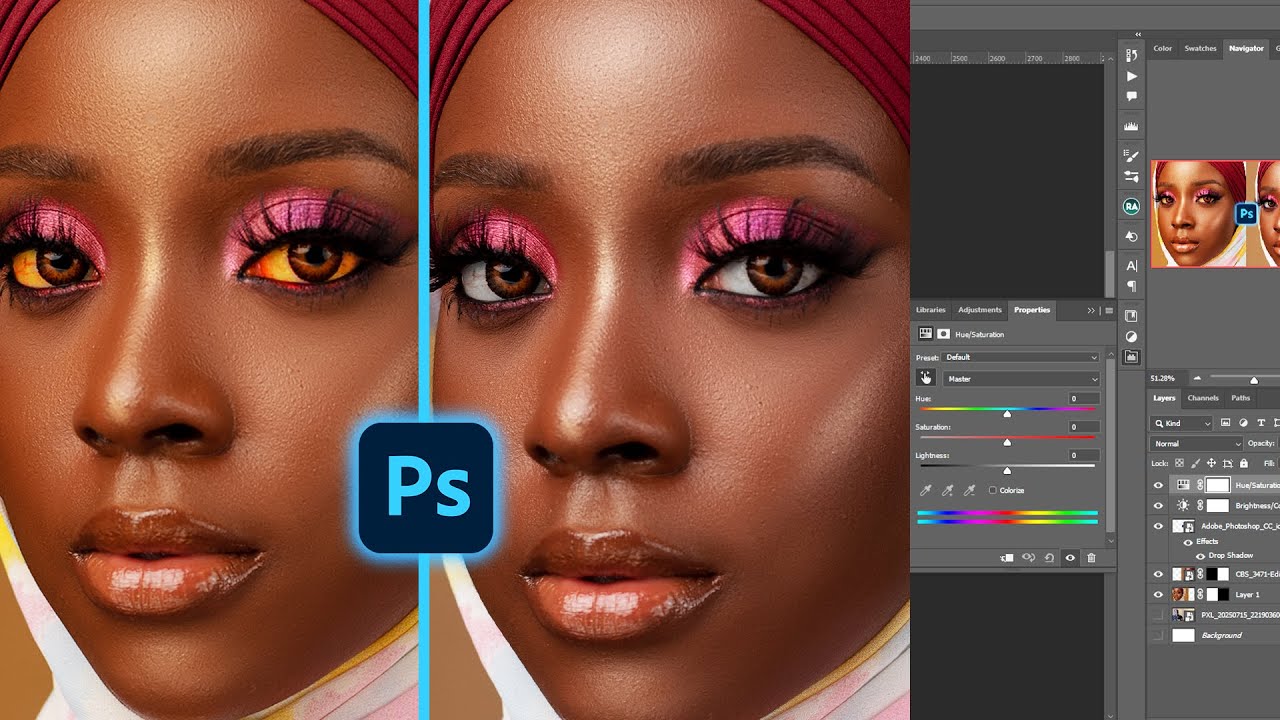Viewport: 1280px width, 720px height.
Task: Switch to the Color tab
Action: point(1163,48)
